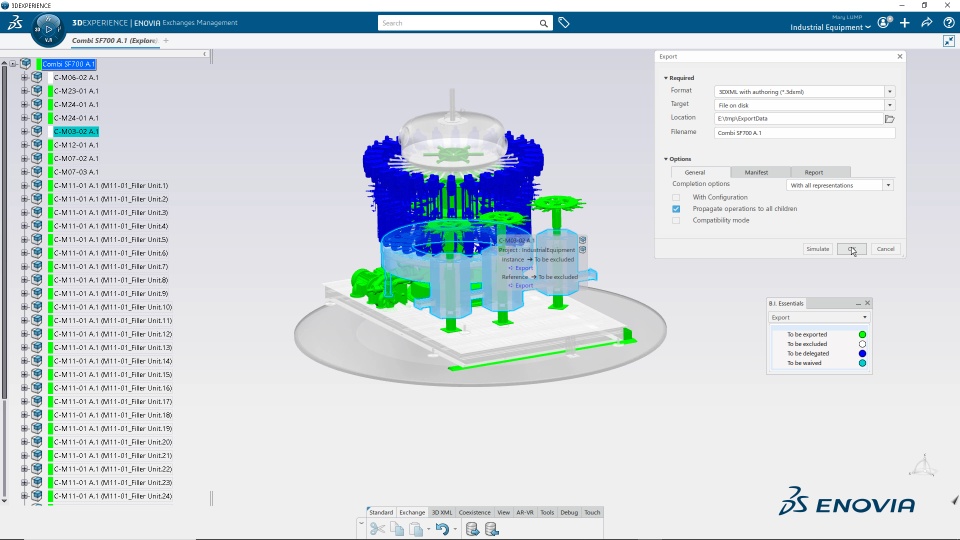Enable With Configuration checkbox
Image resolution: width=960 pixels, height=540 pixels.
point(676,197)
